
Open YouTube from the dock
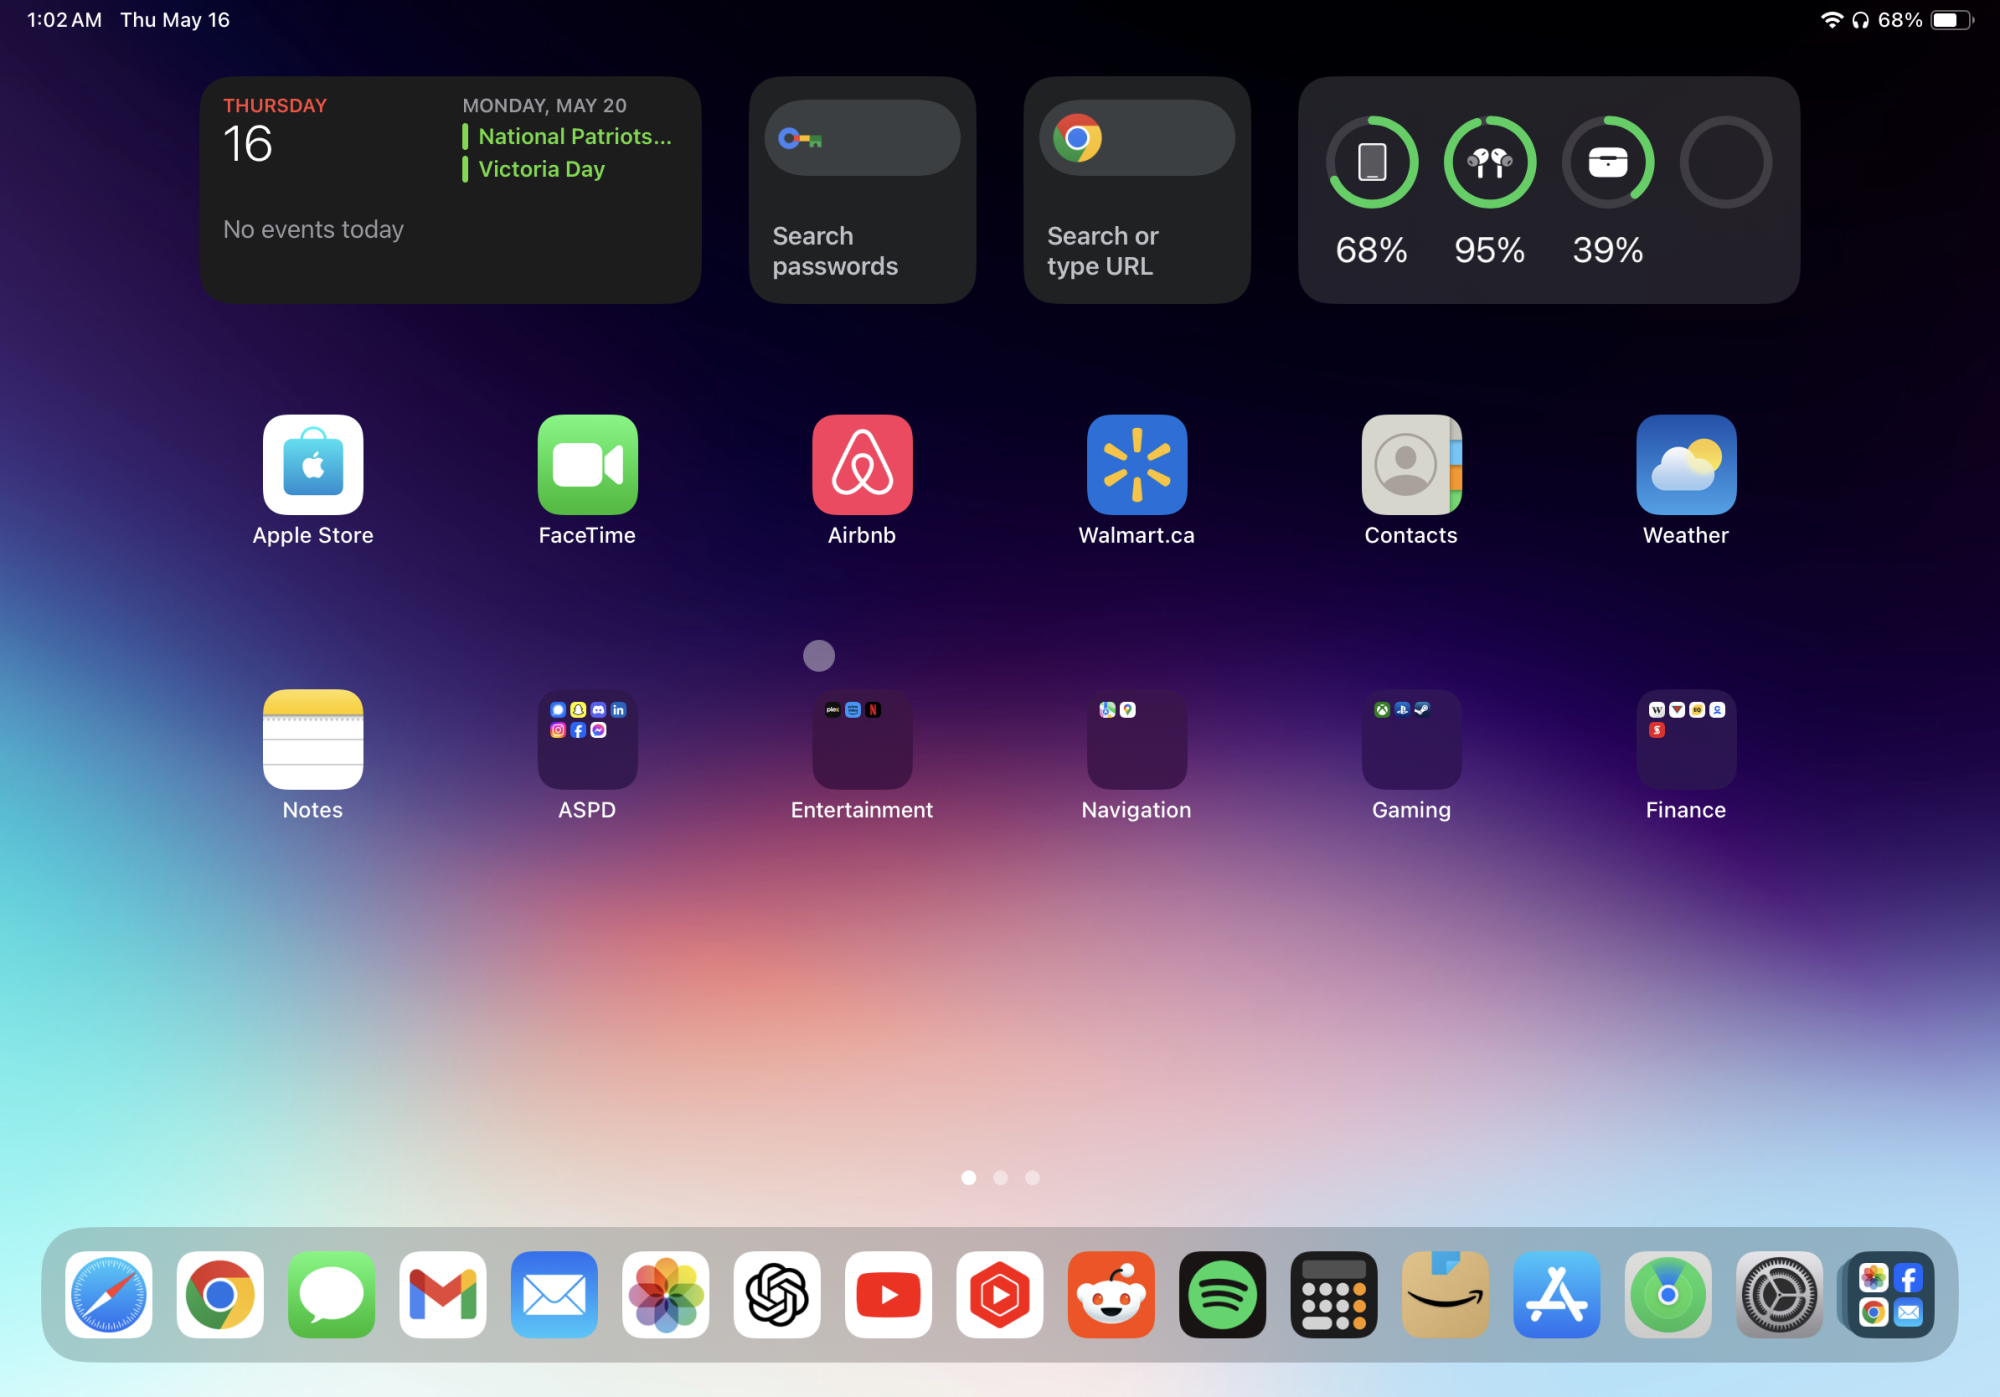pyautogui.click(x=888, y=1295)
